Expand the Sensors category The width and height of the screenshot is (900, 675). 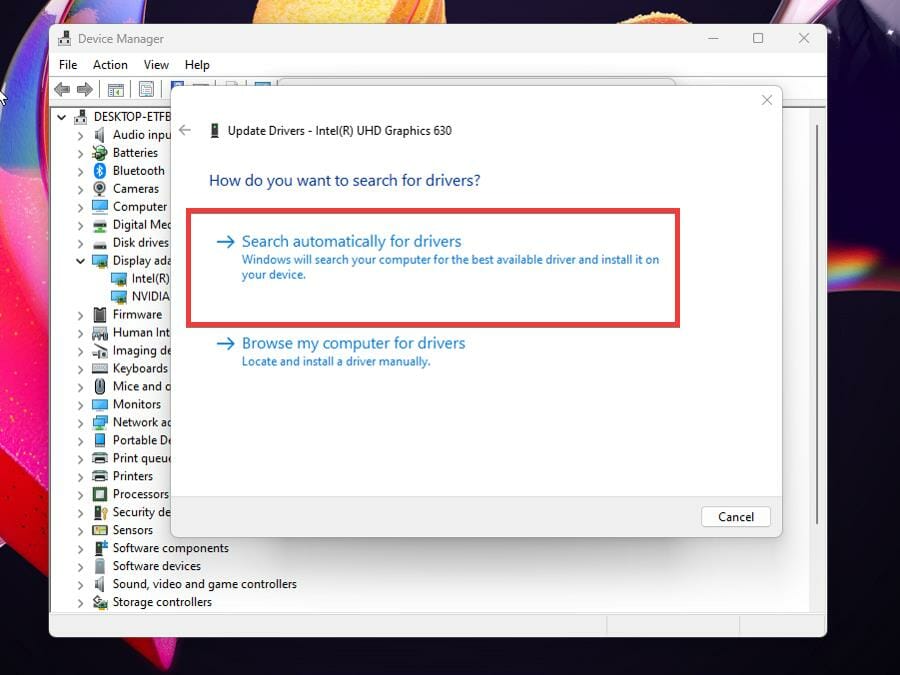[80, 530]
